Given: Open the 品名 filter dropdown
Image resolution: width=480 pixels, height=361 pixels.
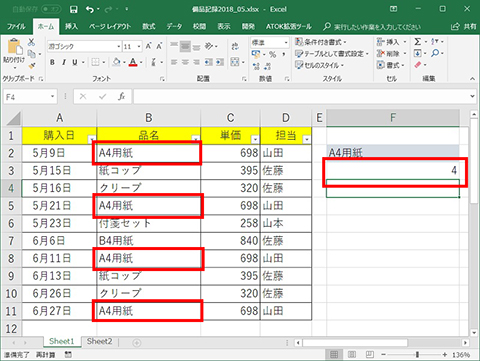Looking at the screenshot, I should coord(195,139).
